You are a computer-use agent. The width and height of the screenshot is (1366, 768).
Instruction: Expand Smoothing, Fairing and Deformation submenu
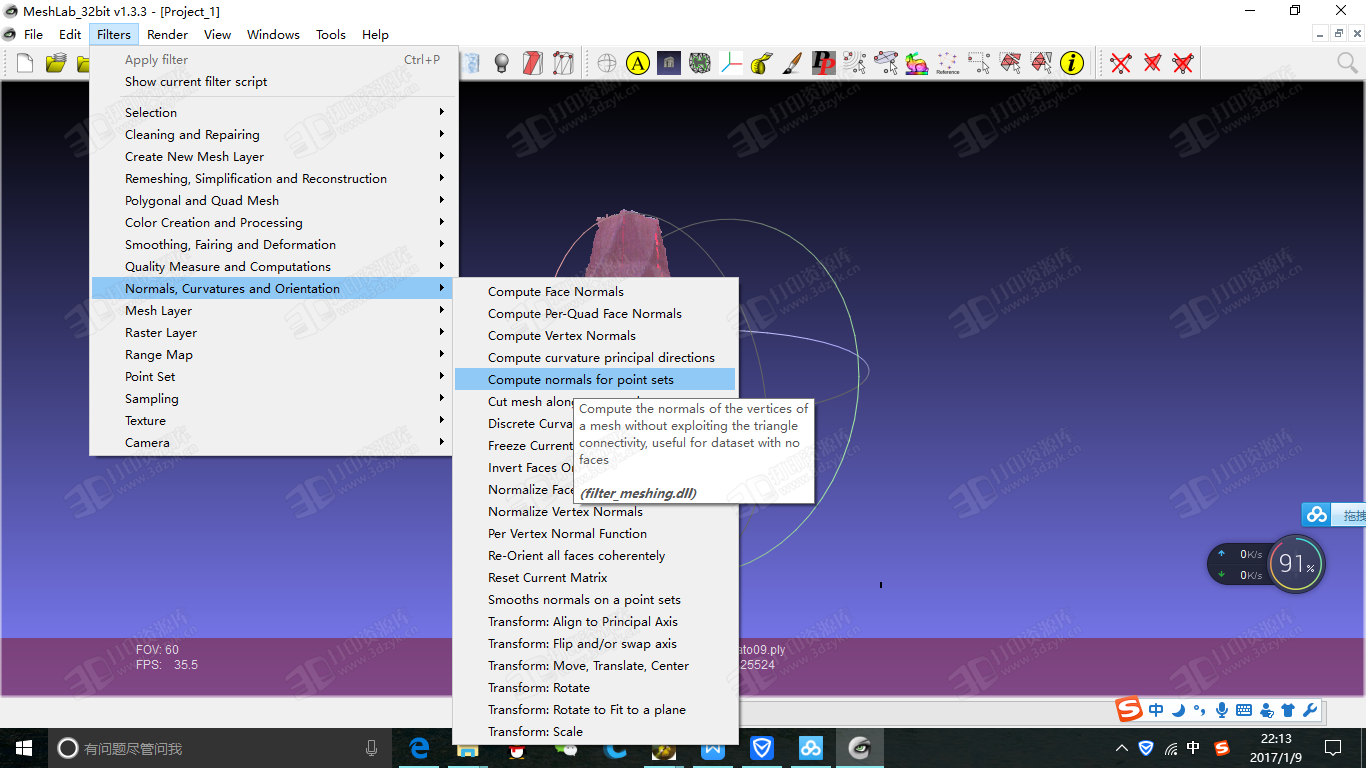pyautogui.click(x=272, y=245)
